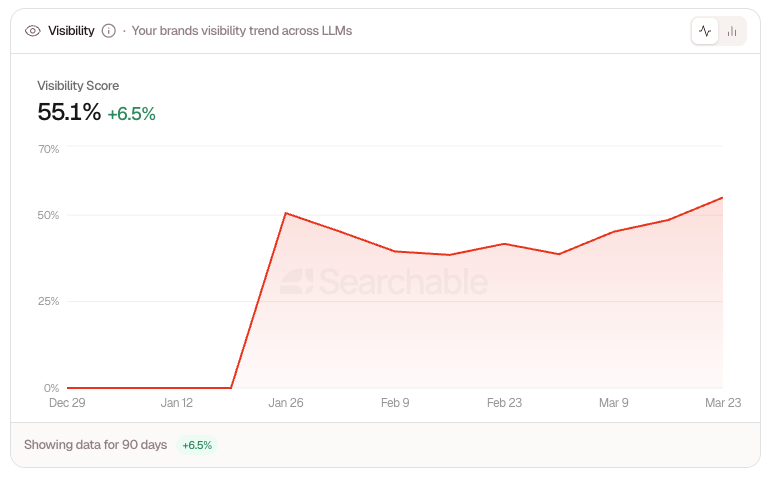
Task: Select the Jan 26 peak on the chart line
Action: click(286, 213)
